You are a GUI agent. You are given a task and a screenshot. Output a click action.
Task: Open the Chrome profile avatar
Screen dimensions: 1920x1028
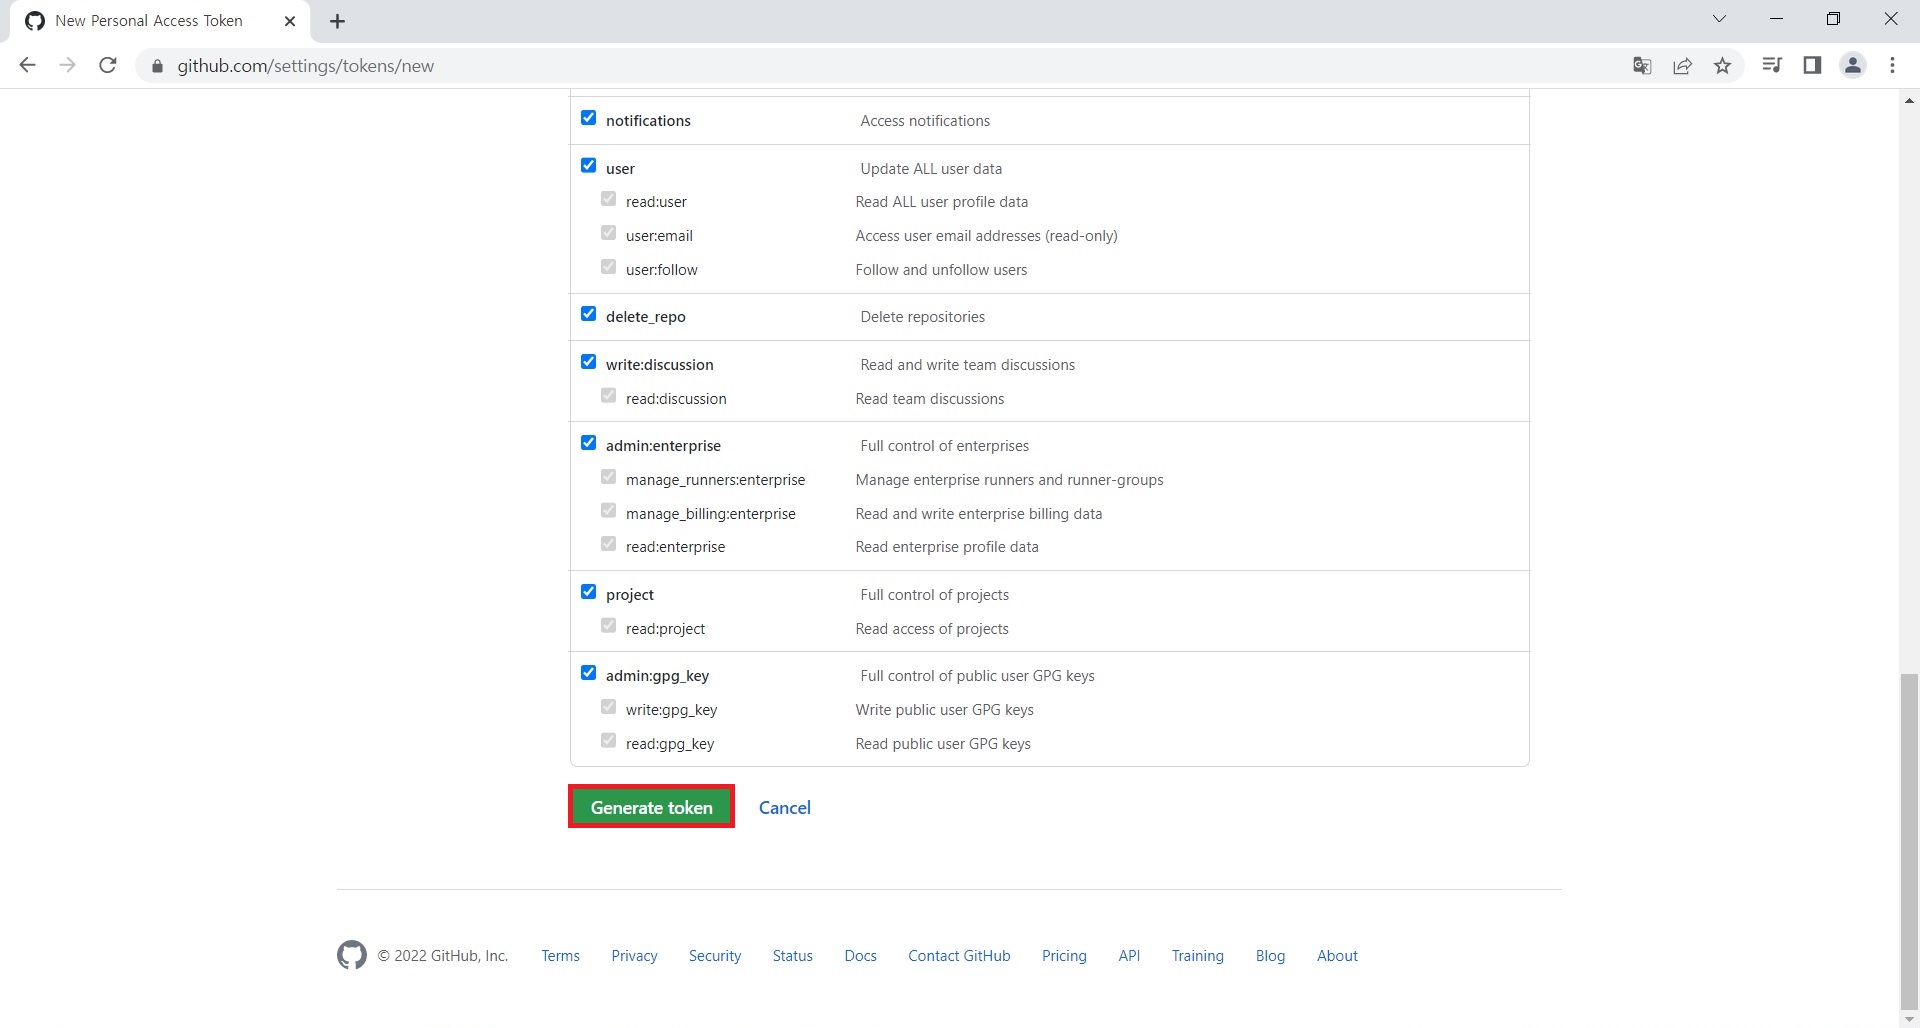click(1853, 66)
